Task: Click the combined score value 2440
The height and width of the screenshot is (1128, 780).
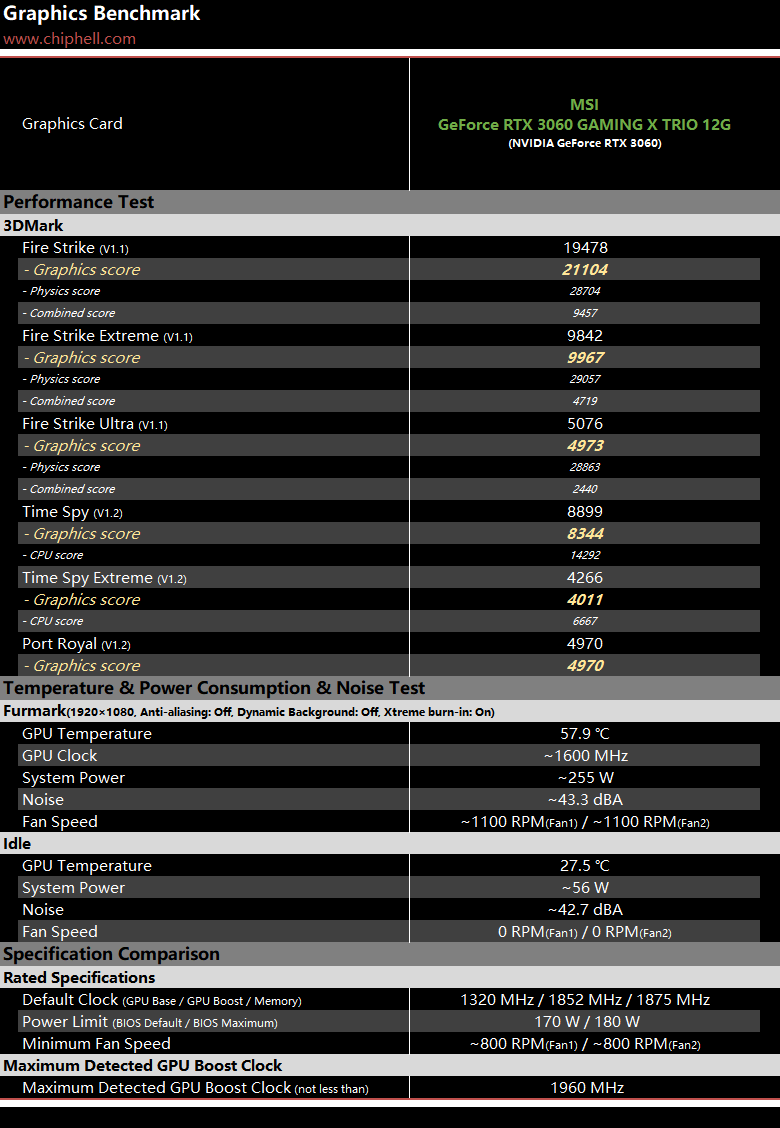Action: pos(584,488)
